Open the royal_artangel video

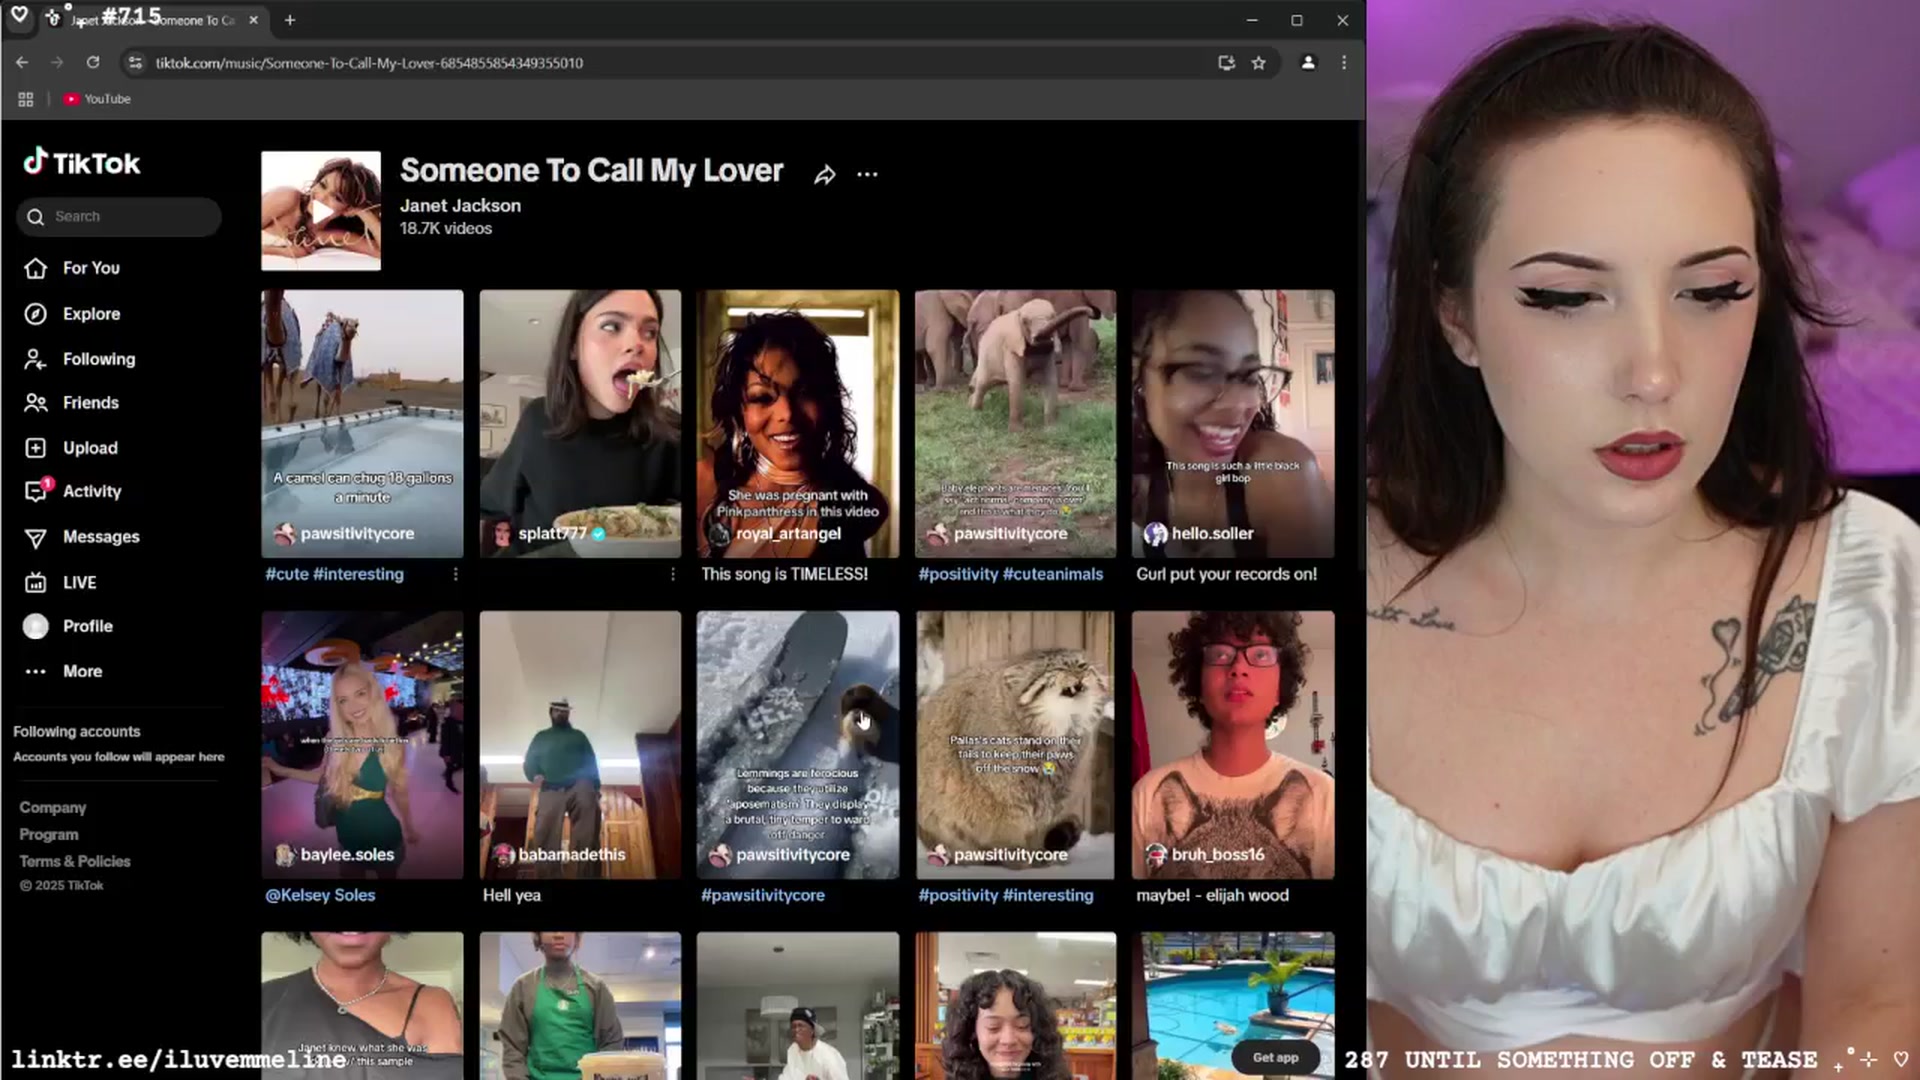point(798,423)
